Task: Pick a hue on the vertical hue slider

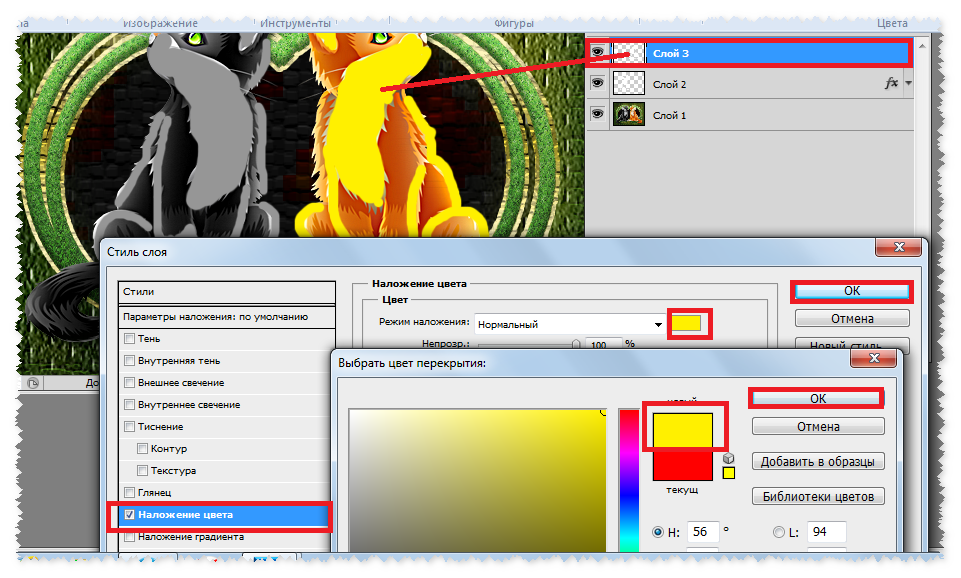Action: [x=629, y=481]
